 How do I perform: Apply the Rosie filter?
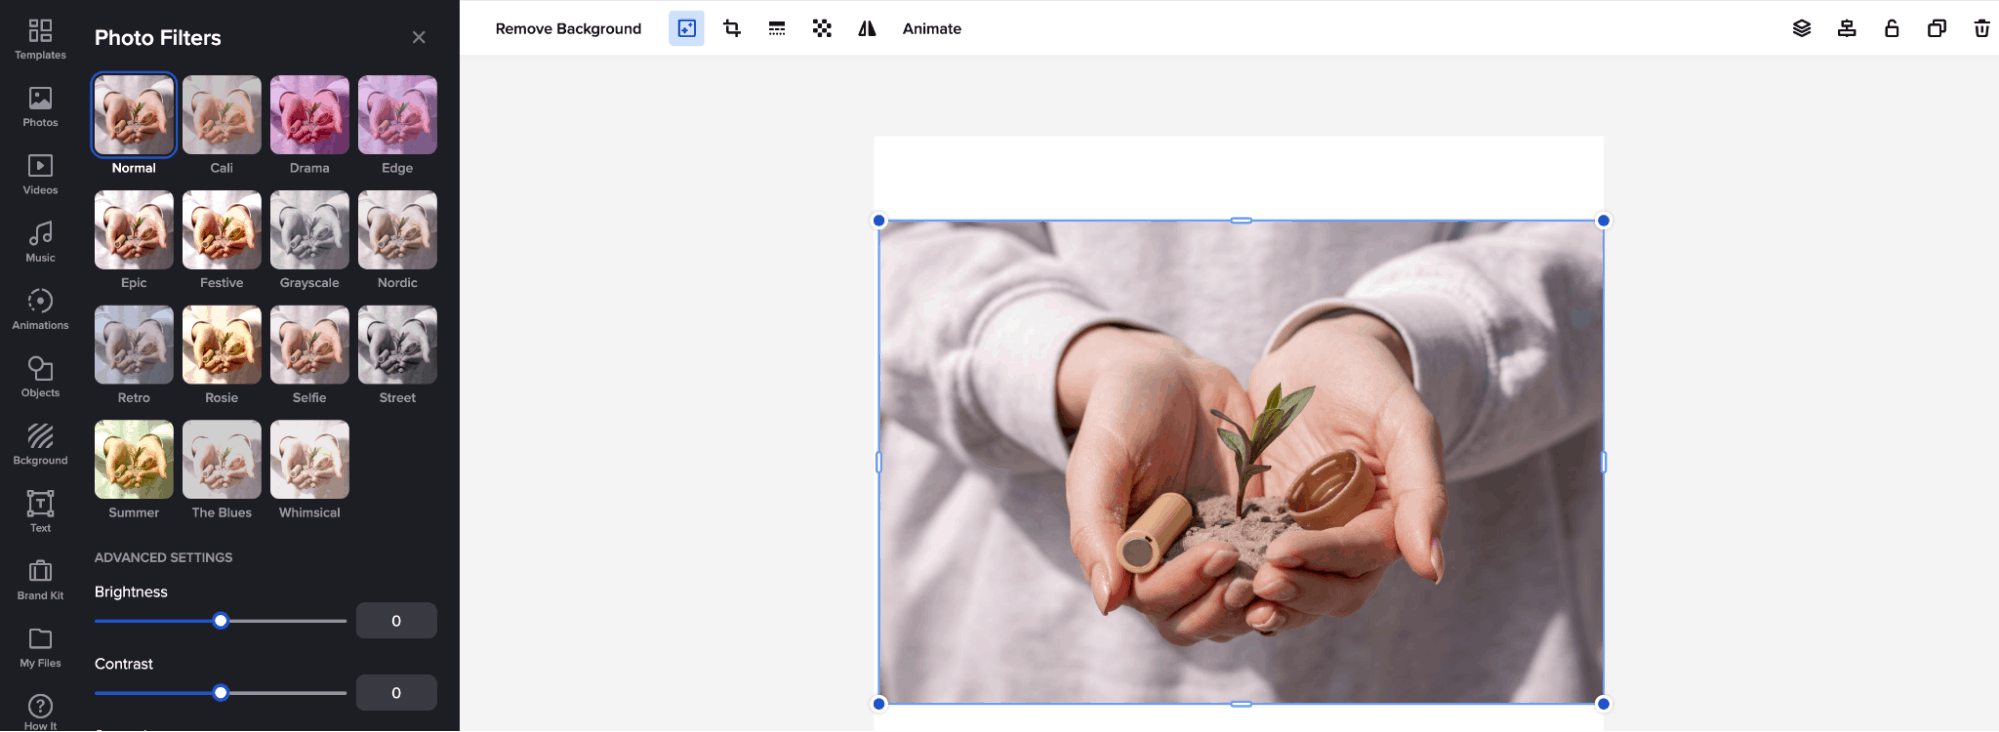coord(222,345)
